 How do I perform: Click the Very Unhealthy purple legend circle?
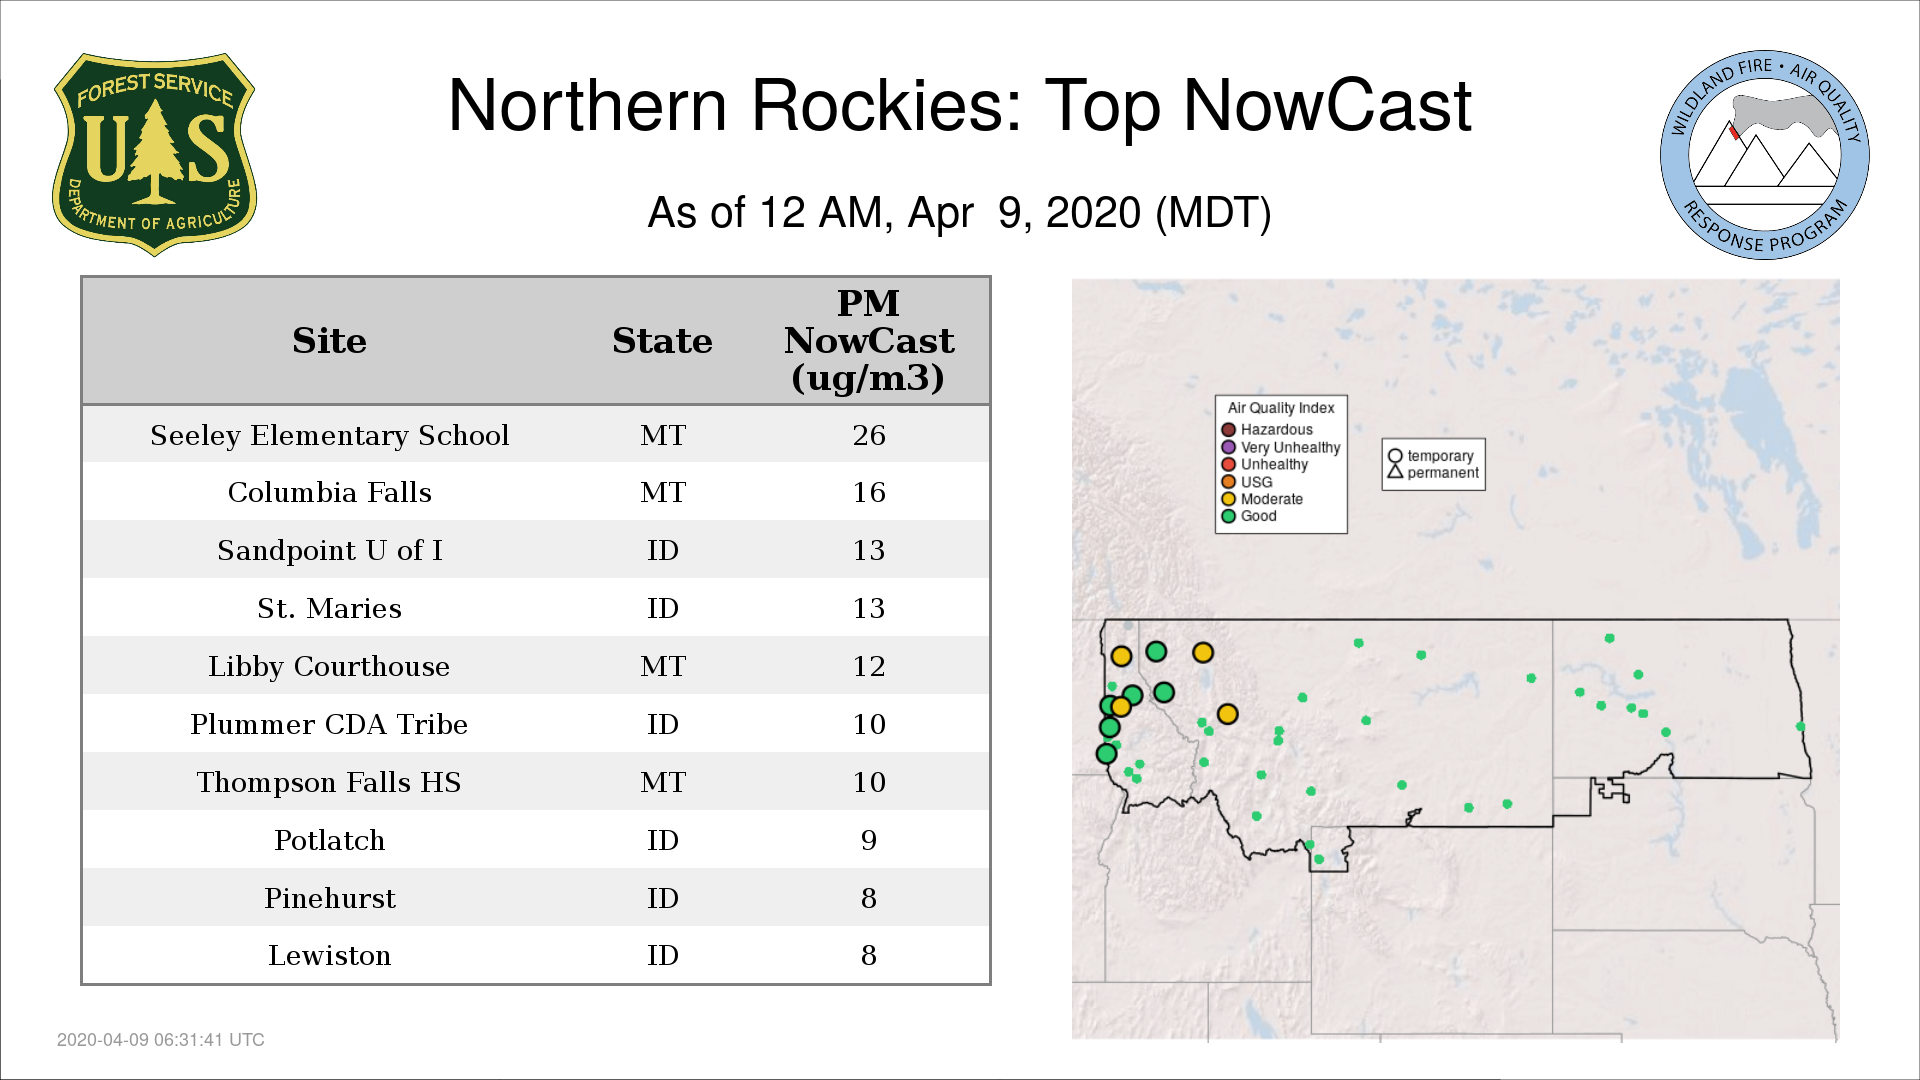tap(1229, 447)
